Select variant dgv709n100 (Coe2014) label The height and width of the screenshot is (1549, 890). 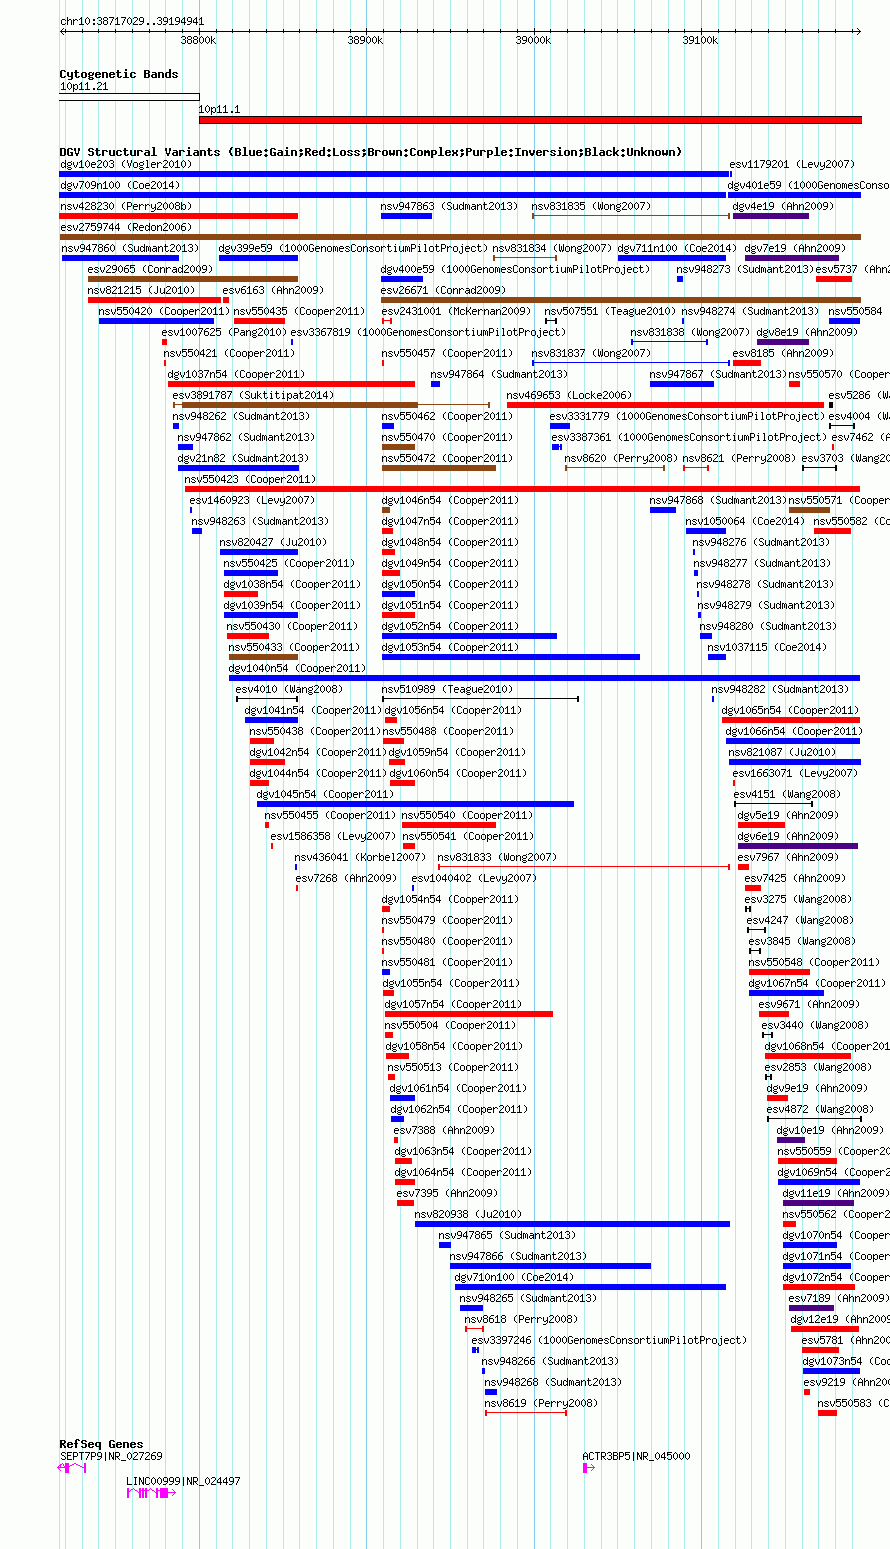(120, 185)
